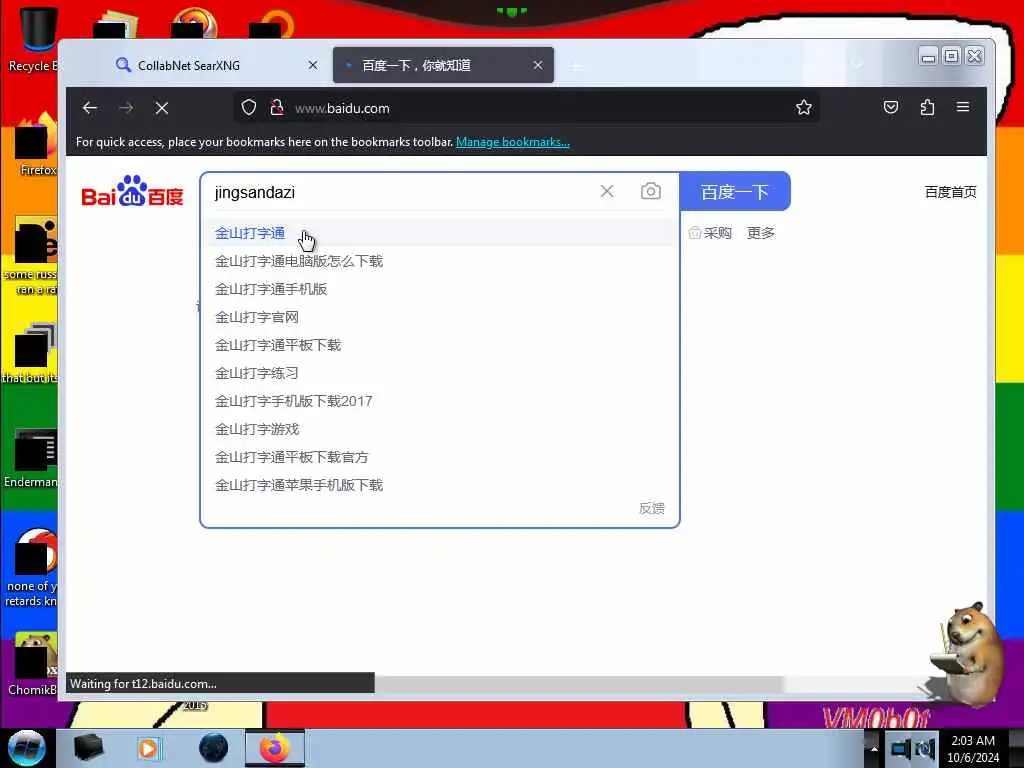
Task: Select suggestion 金山打字通平板下载官方
Action: pos(440,458)
